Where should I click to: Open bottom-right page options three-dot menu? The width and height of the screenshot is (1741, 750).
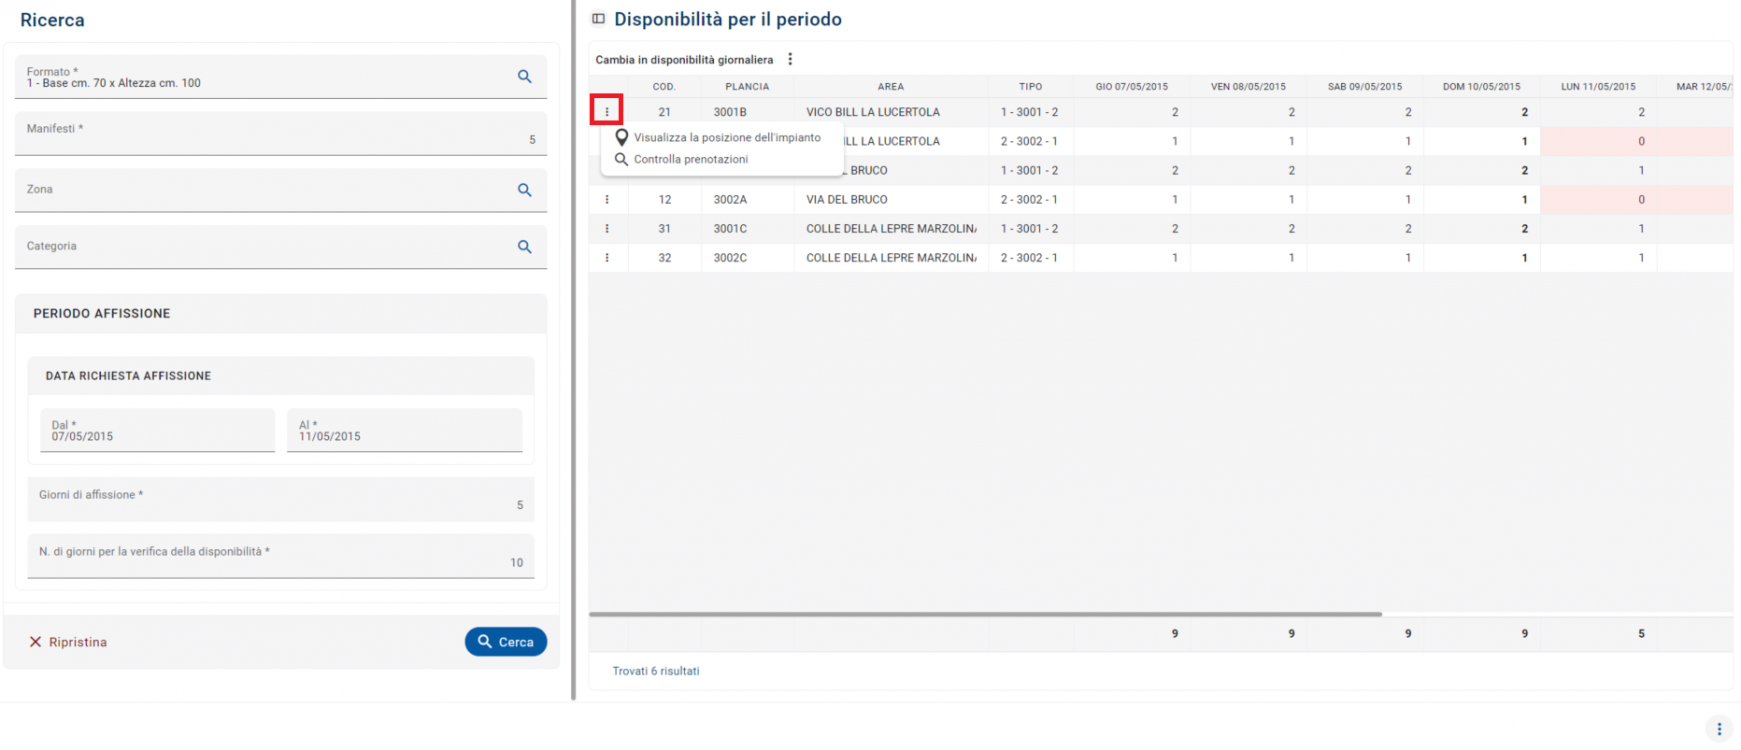pyautogui.click(x=1719, y=729)
